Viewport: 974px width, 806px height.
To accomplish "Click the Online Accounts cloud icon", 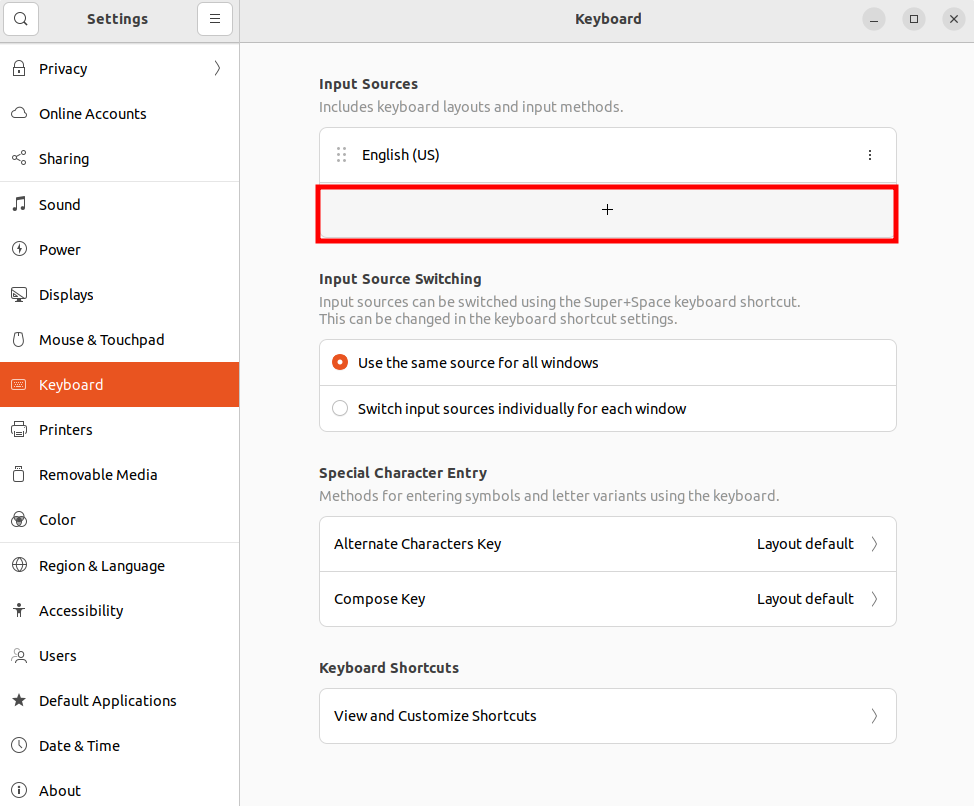I will [19, 114].
